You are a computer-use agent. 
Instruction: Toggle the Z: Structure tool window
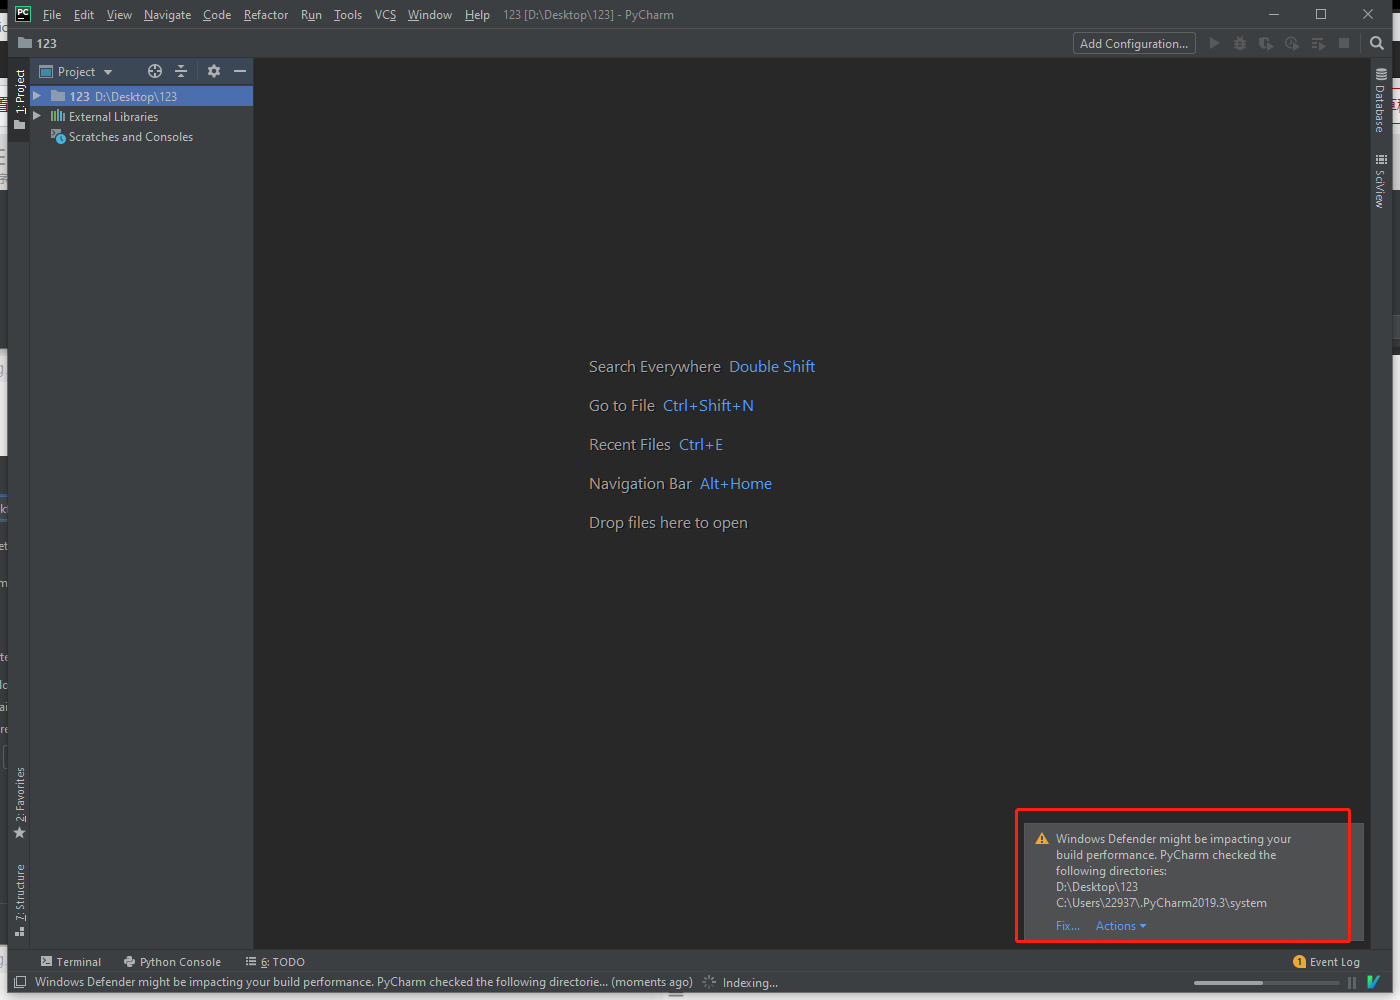[20, 900]
